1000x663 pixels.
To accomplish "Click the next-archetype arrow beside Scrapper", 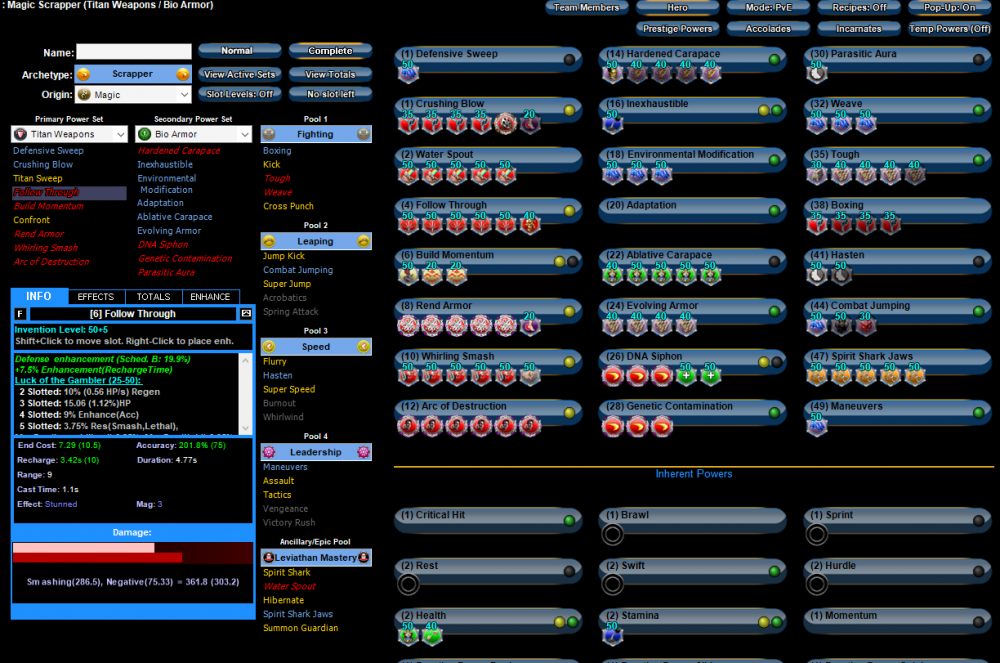I will tap(183, 74).
